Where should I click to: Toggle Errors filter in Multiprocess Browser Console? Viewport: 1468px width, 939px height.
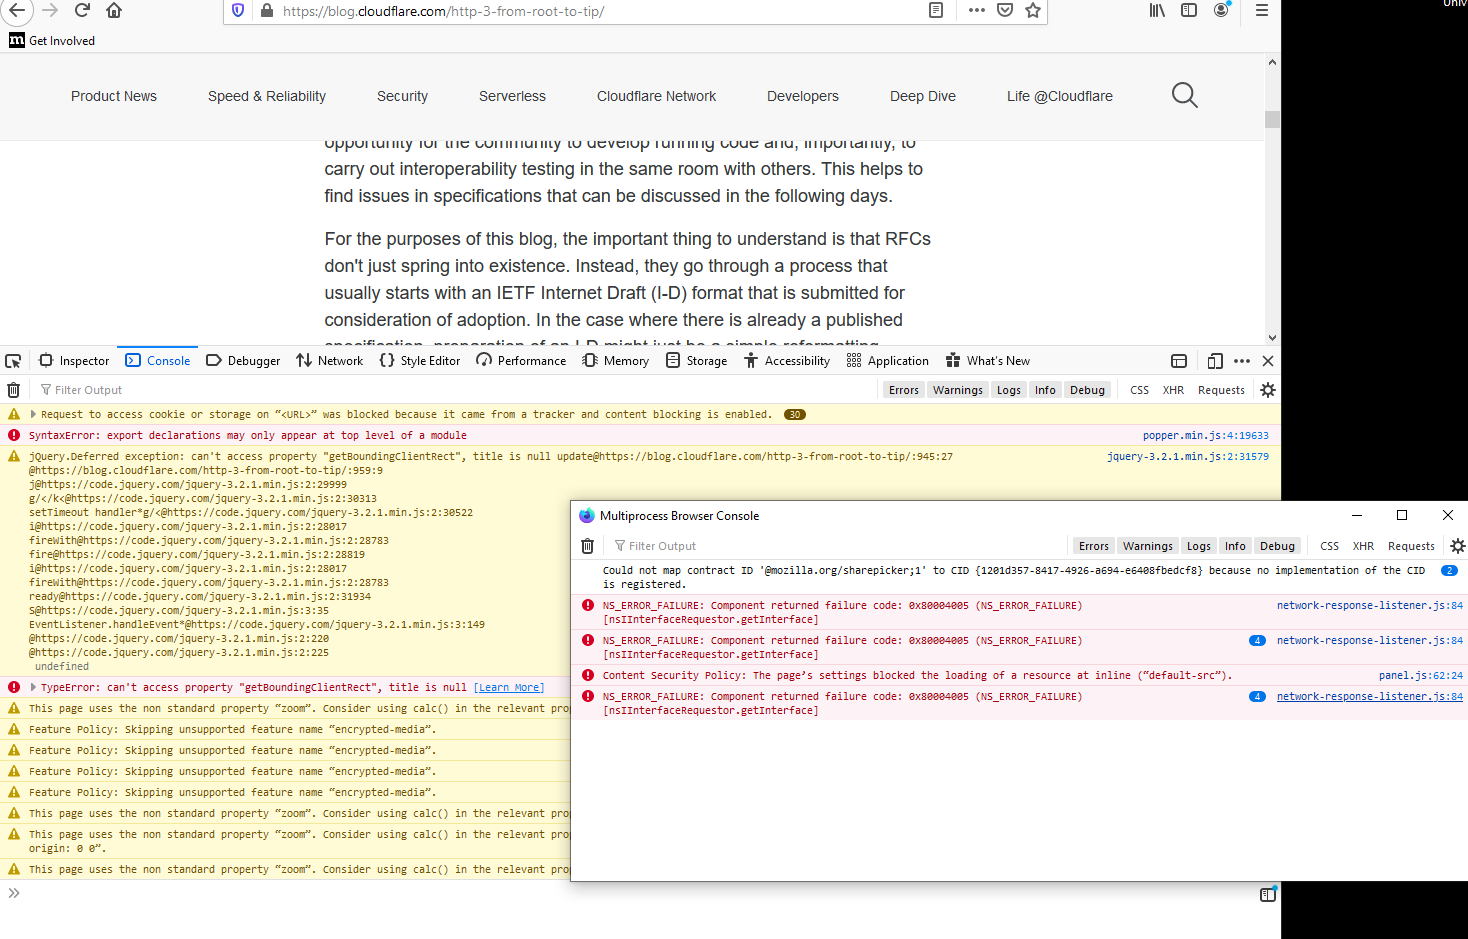click(x=1094, y=546)
